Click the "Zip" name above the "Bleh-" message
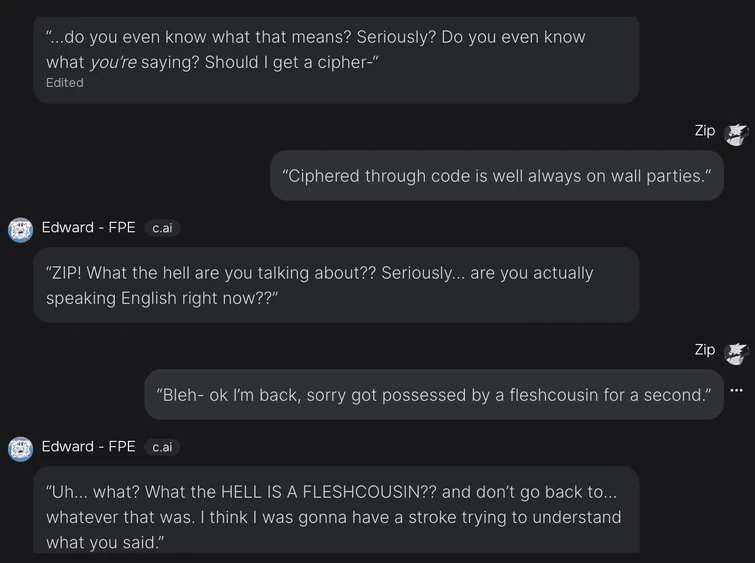Screen dimensions: 755x563 (x=705, y=350)
